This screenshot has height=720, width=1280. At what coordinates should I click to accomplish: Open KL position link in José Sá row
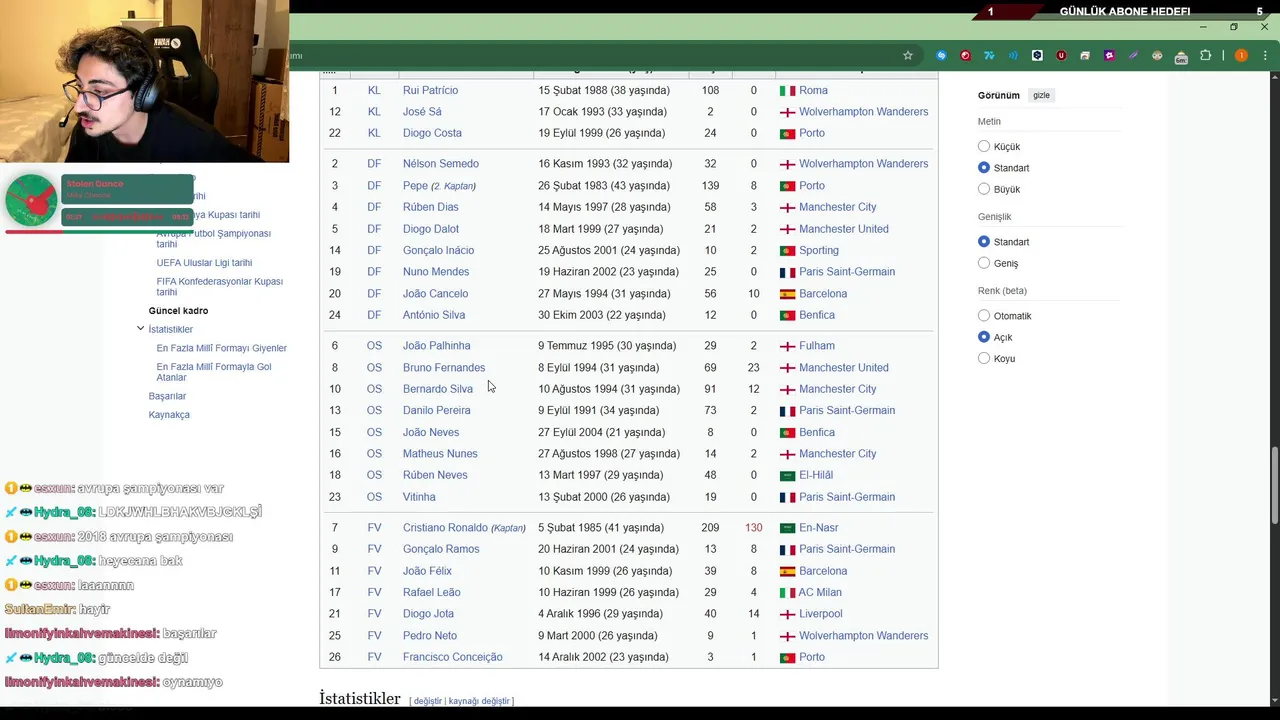pos(374,112)
